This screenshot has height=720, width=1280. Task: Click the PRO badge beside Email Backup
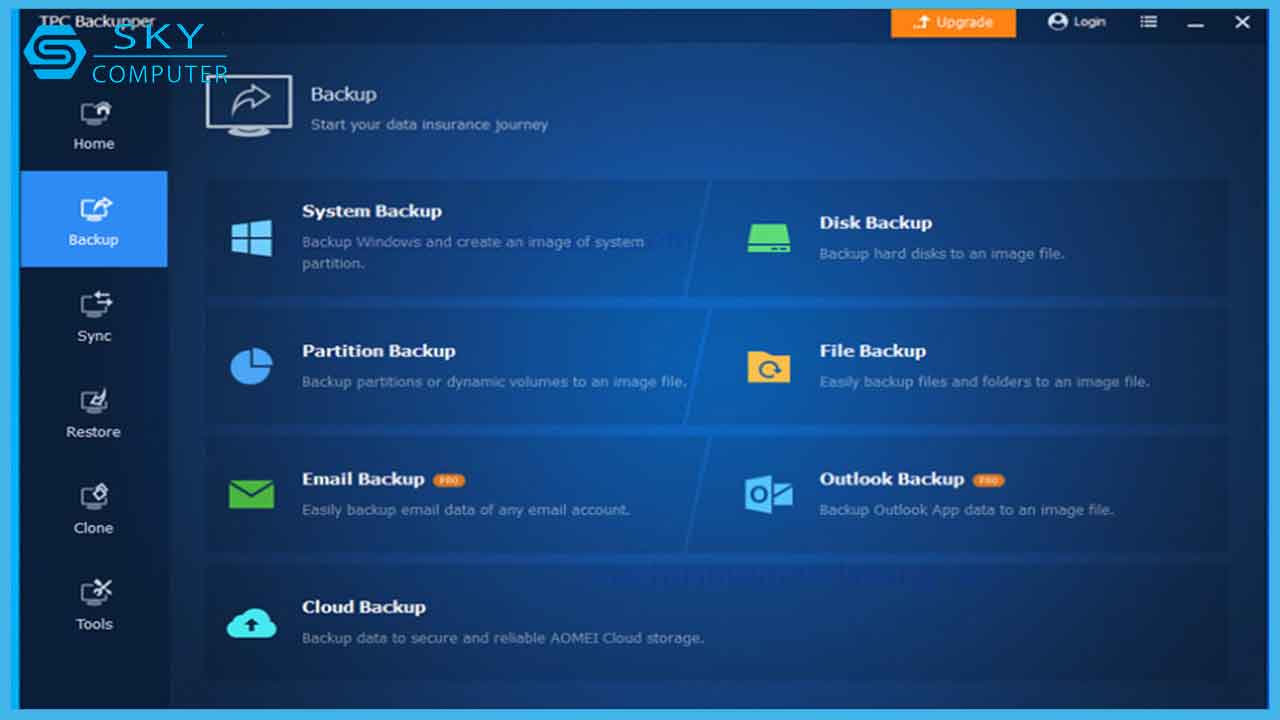click(449, 480)
